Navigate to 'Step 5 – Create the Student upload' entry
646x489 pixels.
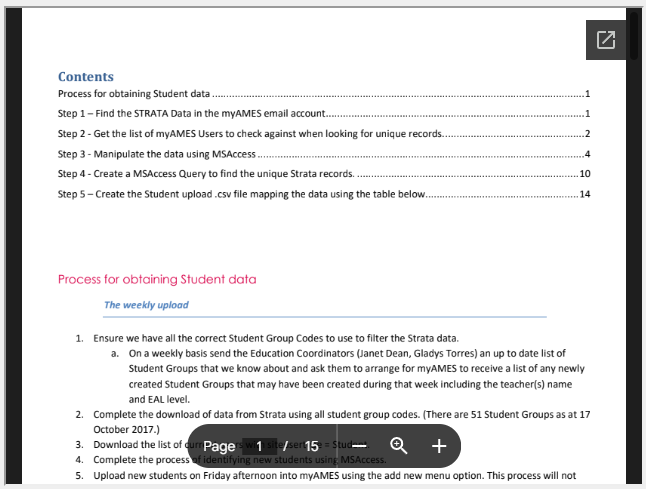[x=241, y=194]
